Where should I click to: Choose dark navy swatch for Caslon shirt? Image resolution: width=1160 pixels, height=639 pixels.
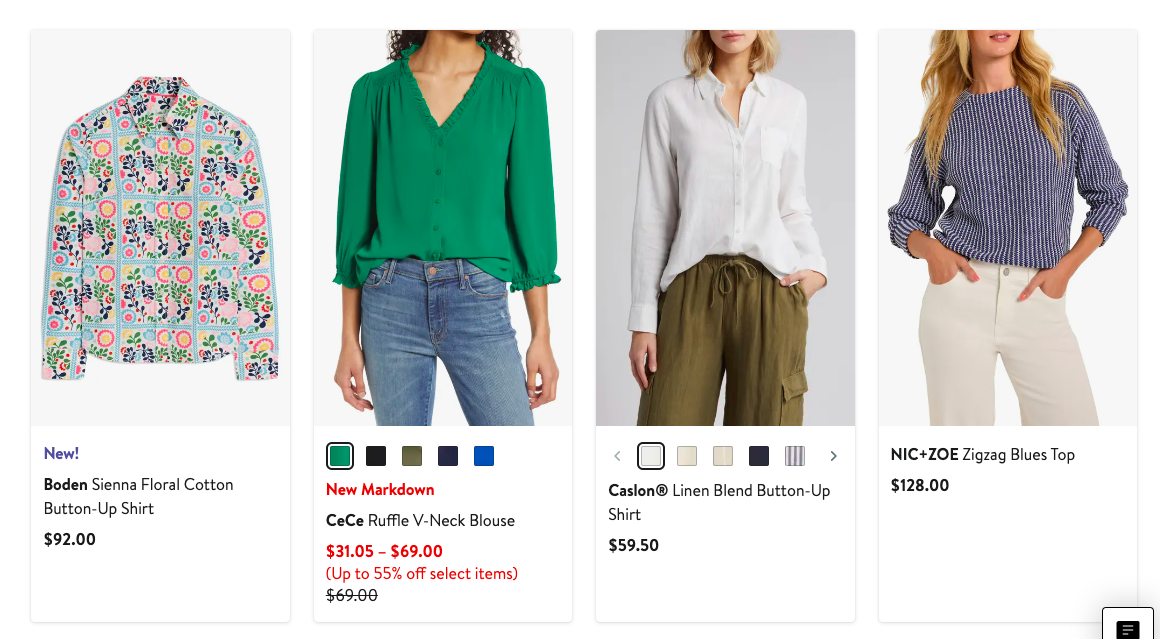coord(759,456)
